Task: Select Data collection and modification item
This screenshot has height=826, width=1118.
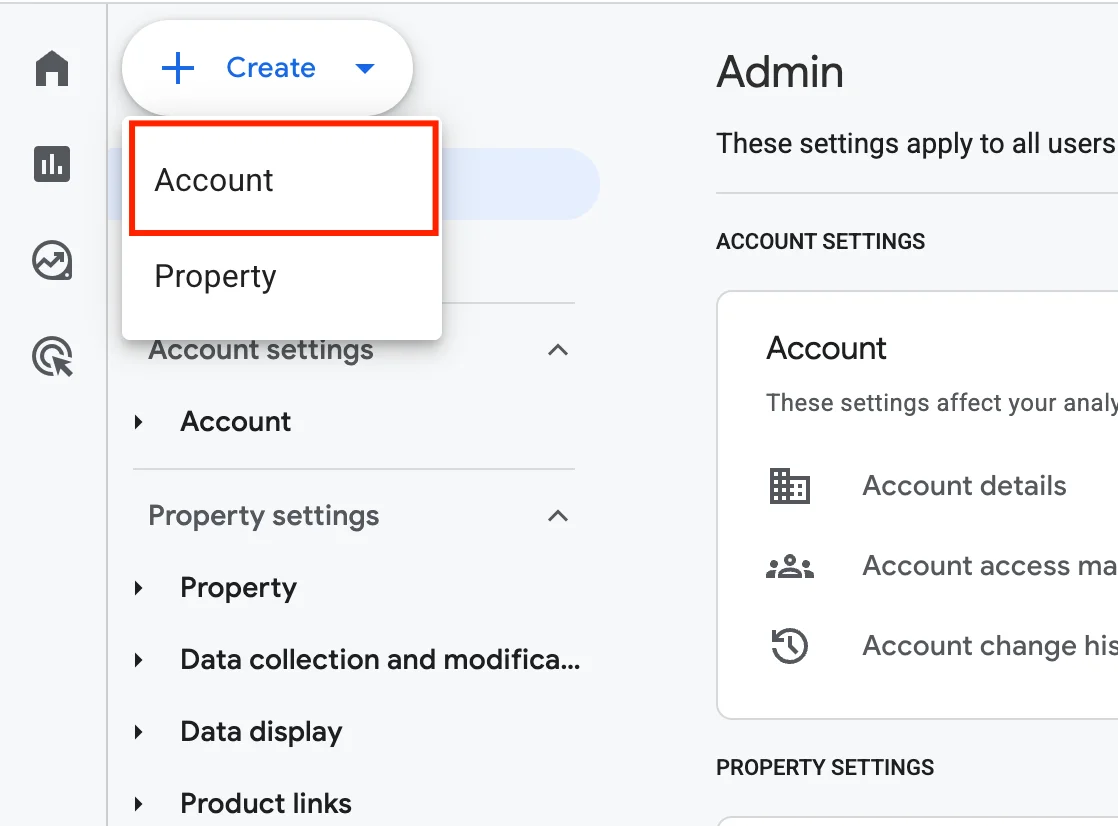Action: (380, 660)
